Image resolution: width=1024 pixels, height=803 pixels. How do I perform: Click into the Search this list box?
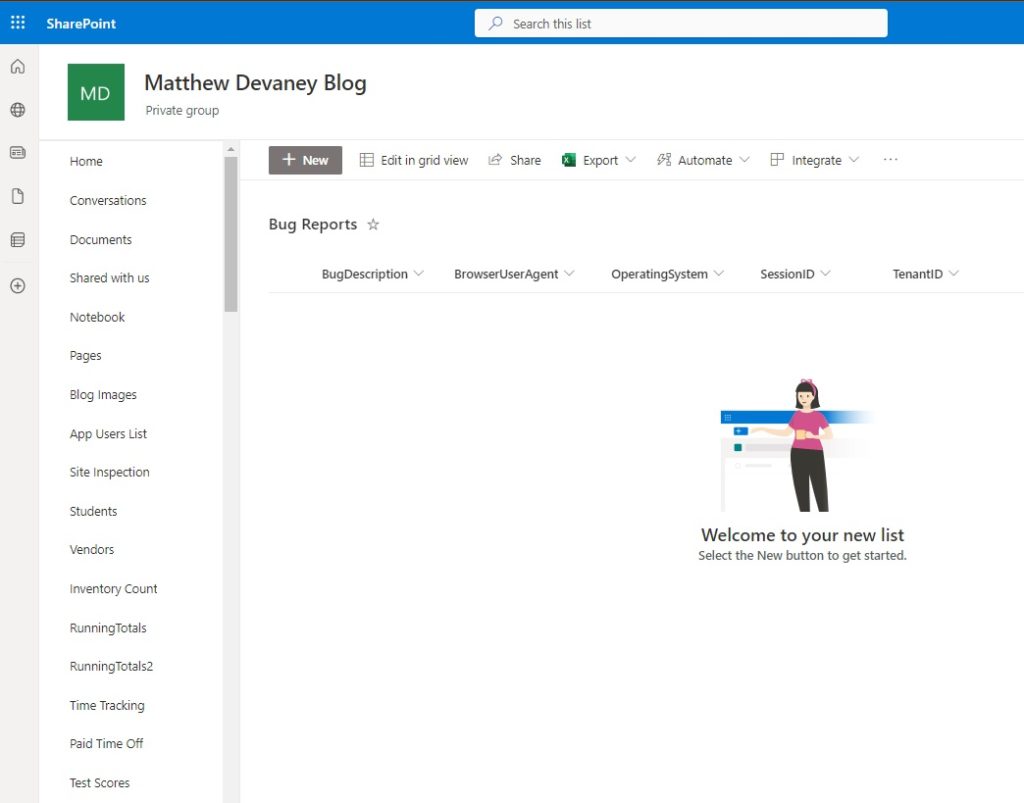click(680, 24)
